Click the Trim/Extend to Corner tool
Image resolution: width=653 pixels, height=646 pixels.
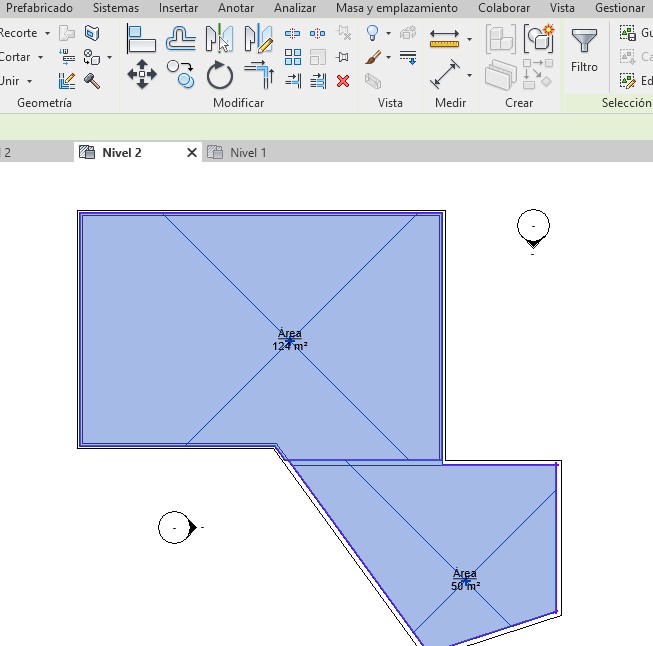259,75
